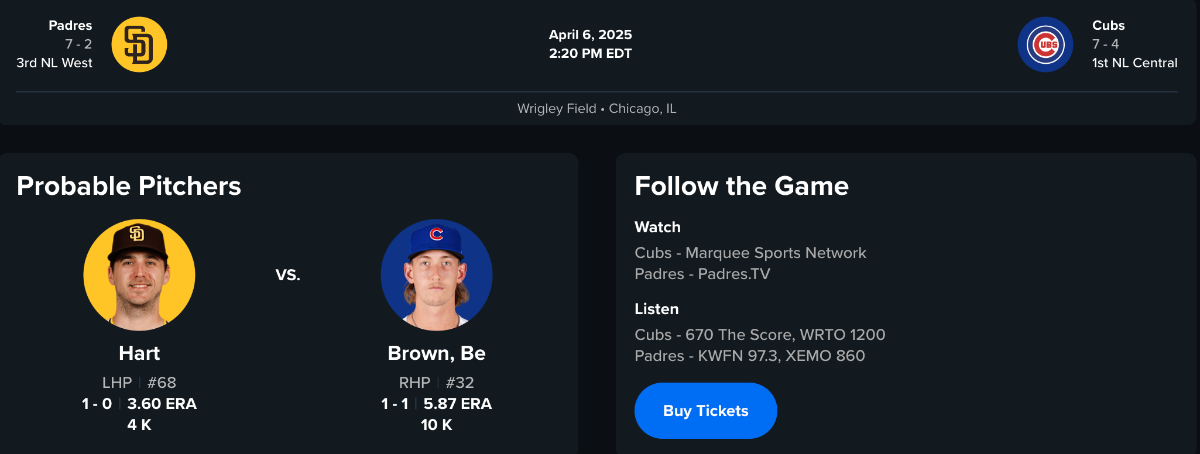
Task: Click Hart's 3.60 ERA stat
Action: click(x=162, y=404)
